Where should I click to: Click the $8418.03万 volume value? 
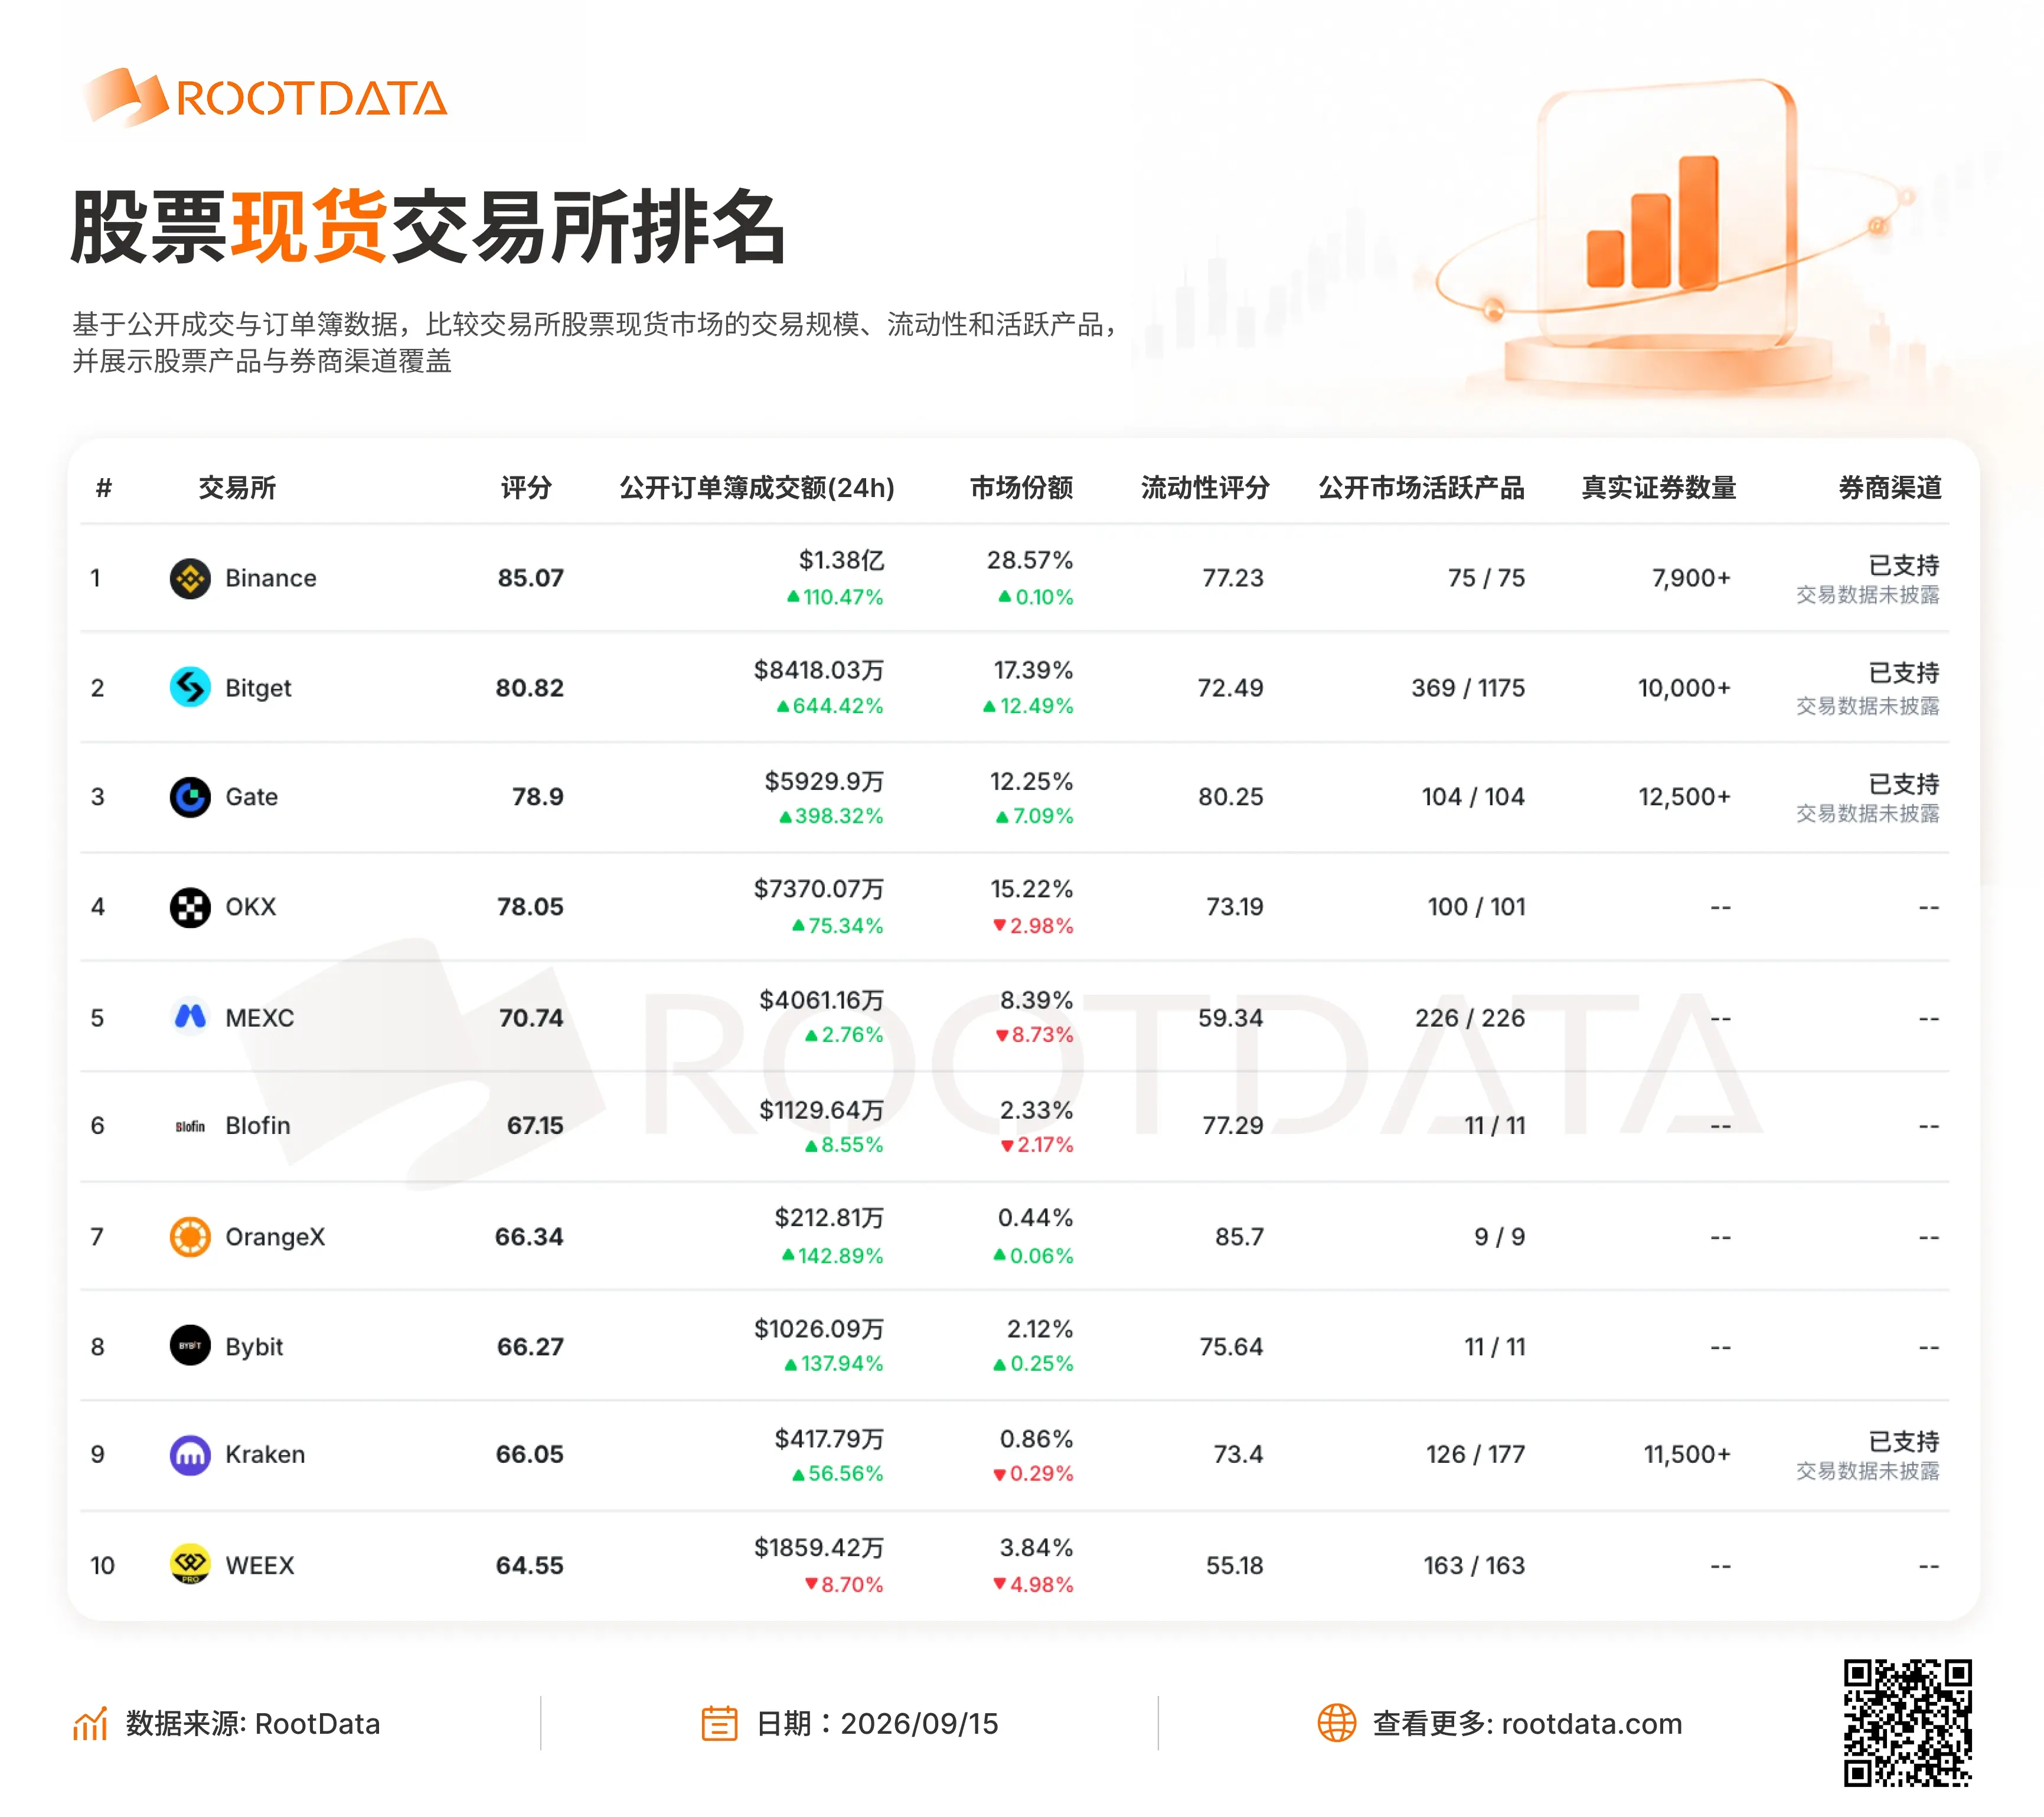click(819, 670)
